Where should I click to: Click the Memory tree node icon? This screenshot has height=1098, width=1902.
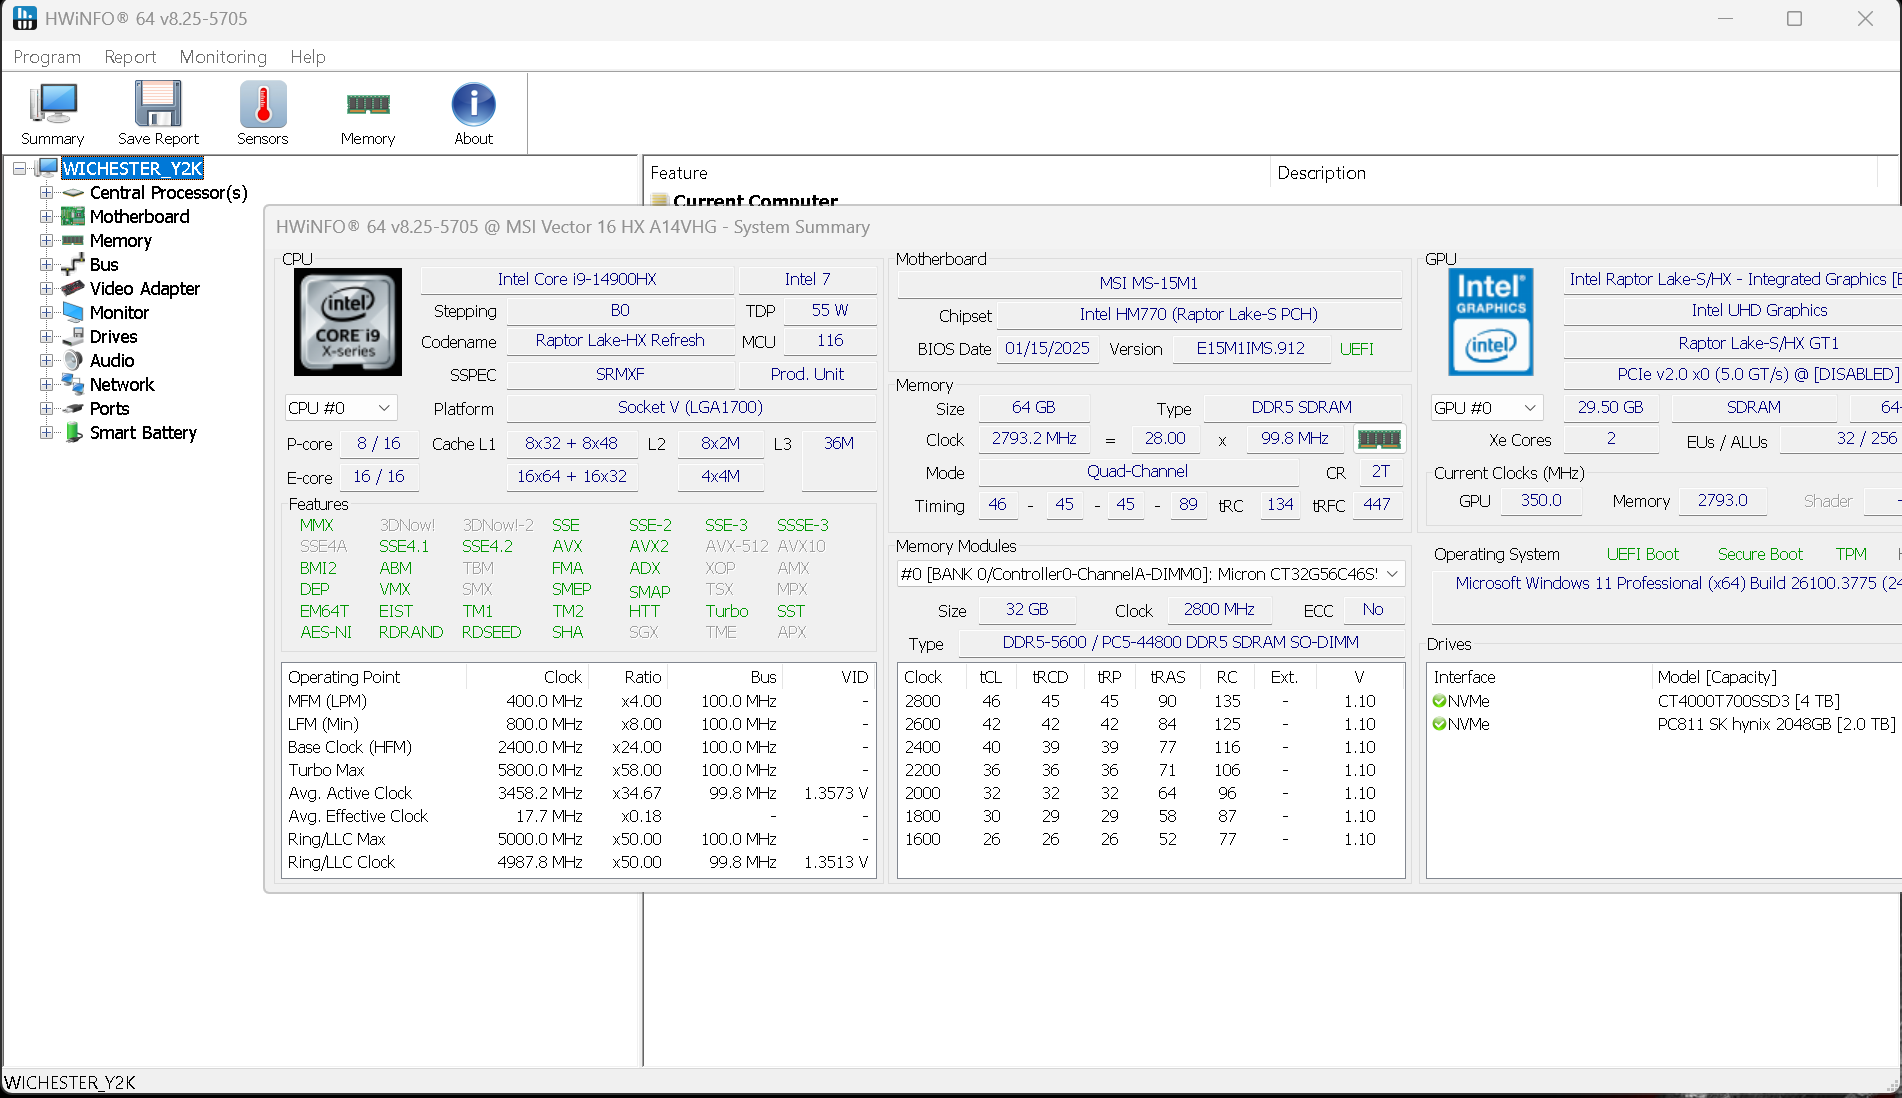point(73,240)
